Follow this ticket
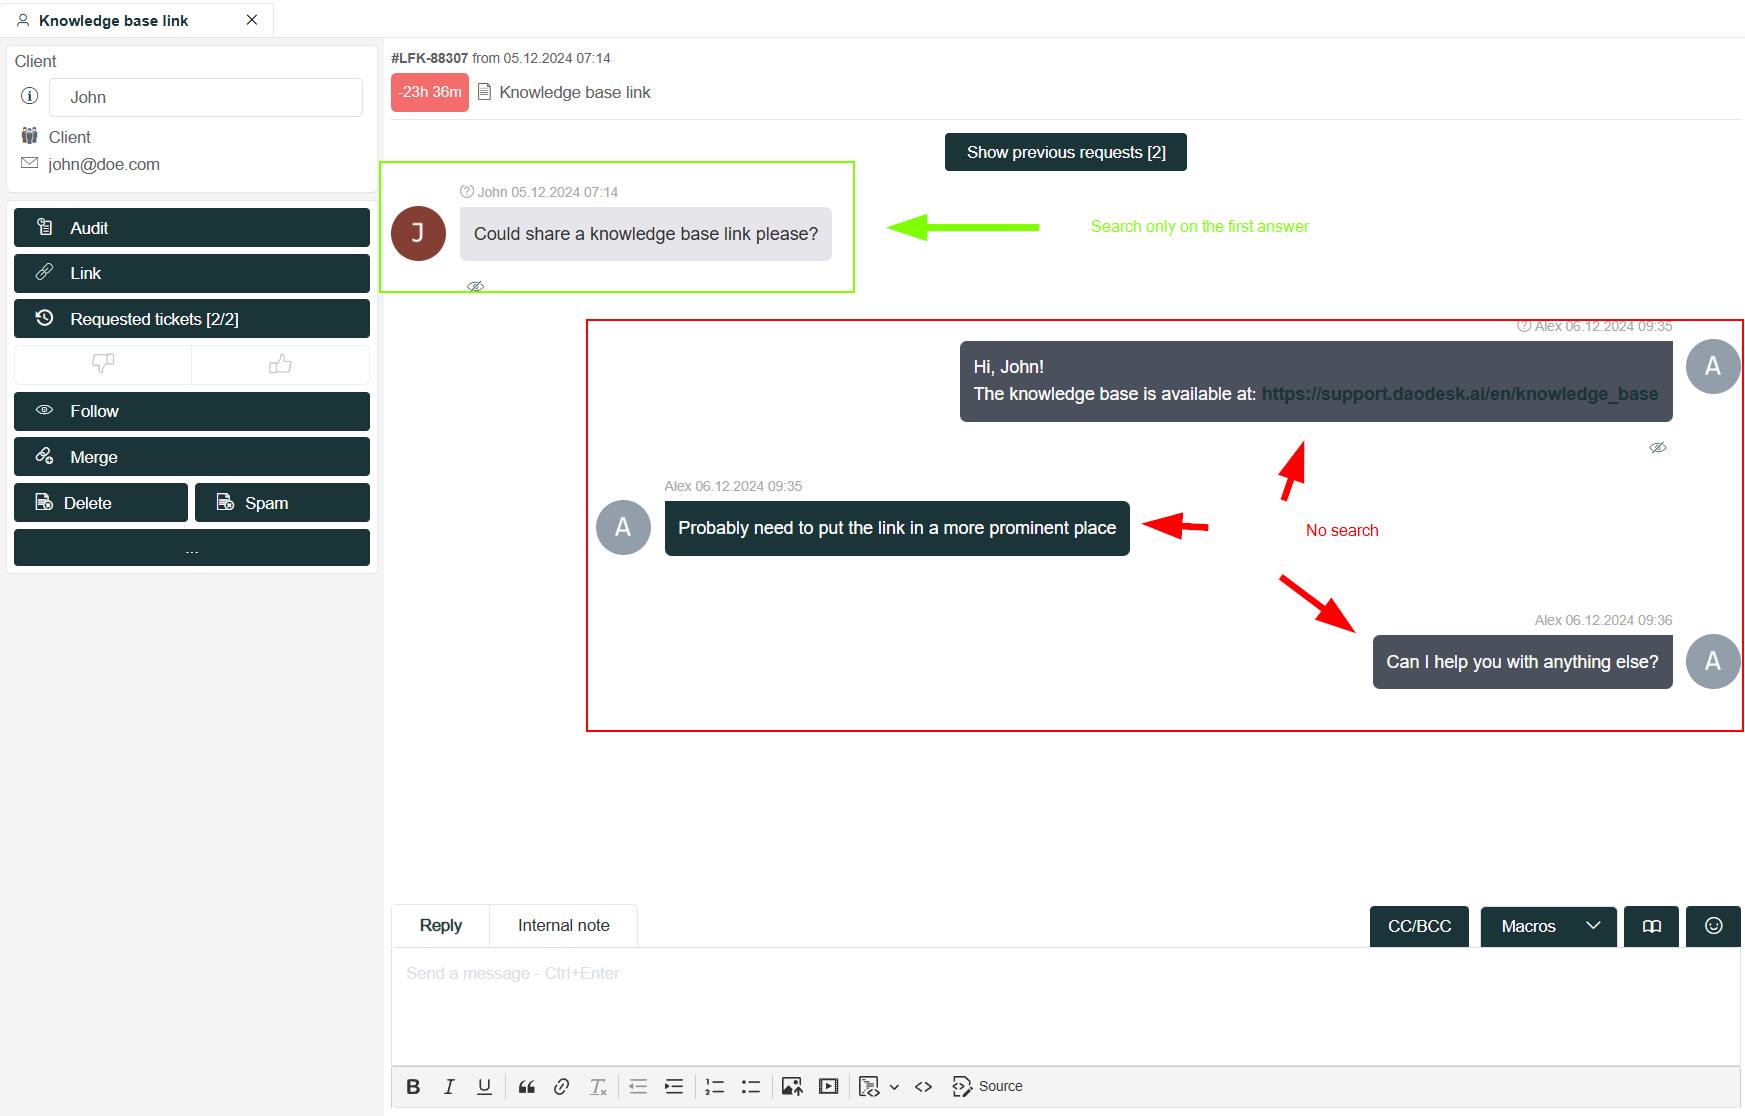Image resolution: width=1745 pixels, height=1116 pixels. [x=192, y=411]
